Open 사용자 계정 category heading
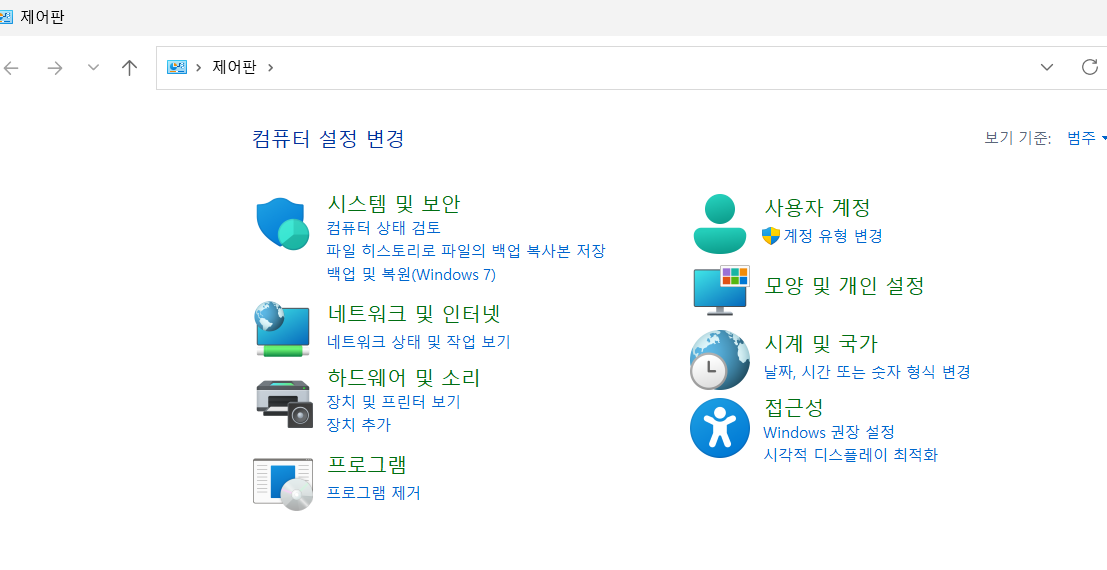 pos(818,207)
